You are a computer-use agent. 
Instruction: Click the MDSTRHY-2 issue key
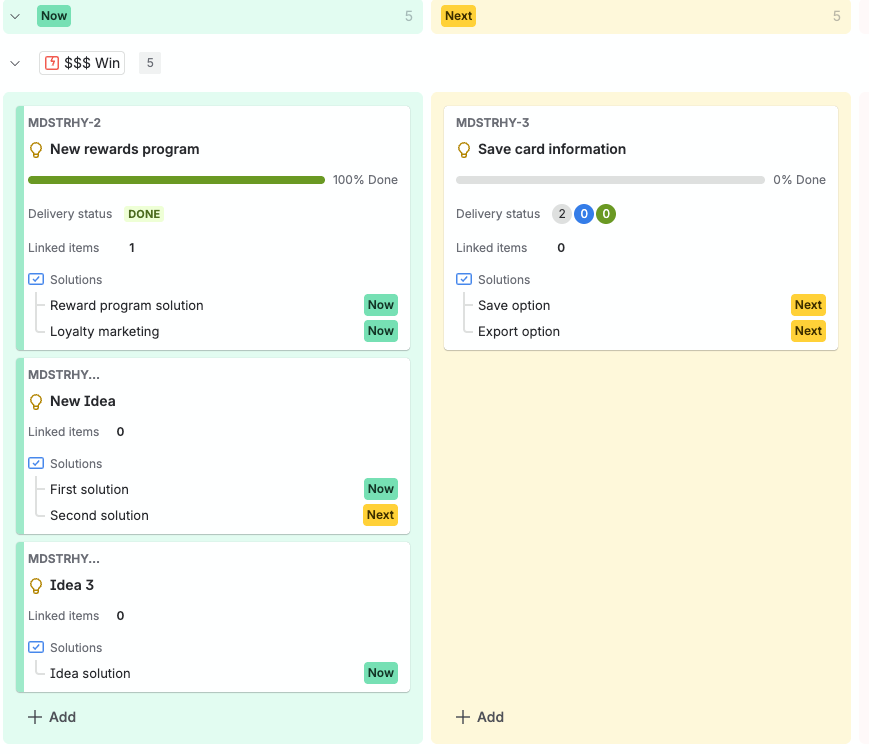(x=64, y=123)
